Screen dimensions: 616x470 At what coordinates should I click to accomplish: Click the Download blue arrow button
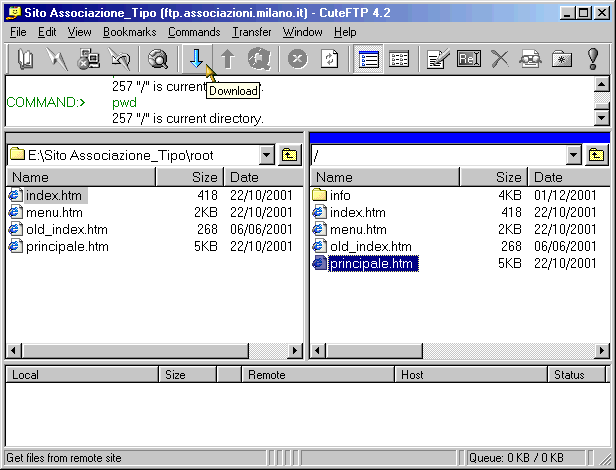[x=196, y=59]
